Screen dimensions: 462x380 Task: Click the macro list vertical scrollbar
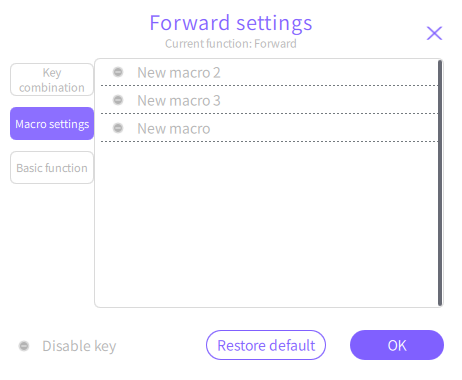(440, 183)
